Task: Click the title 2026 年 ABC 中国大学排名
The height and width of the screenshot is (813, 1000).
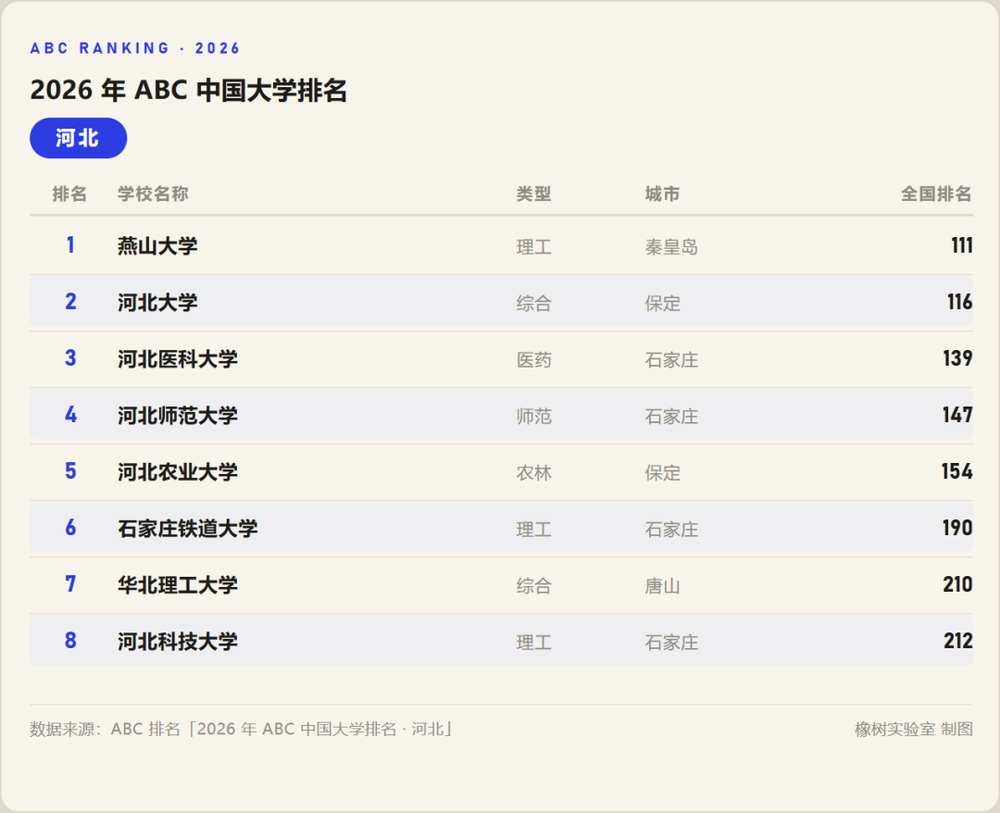Action: pyautogui.click(x=189, y=90)
